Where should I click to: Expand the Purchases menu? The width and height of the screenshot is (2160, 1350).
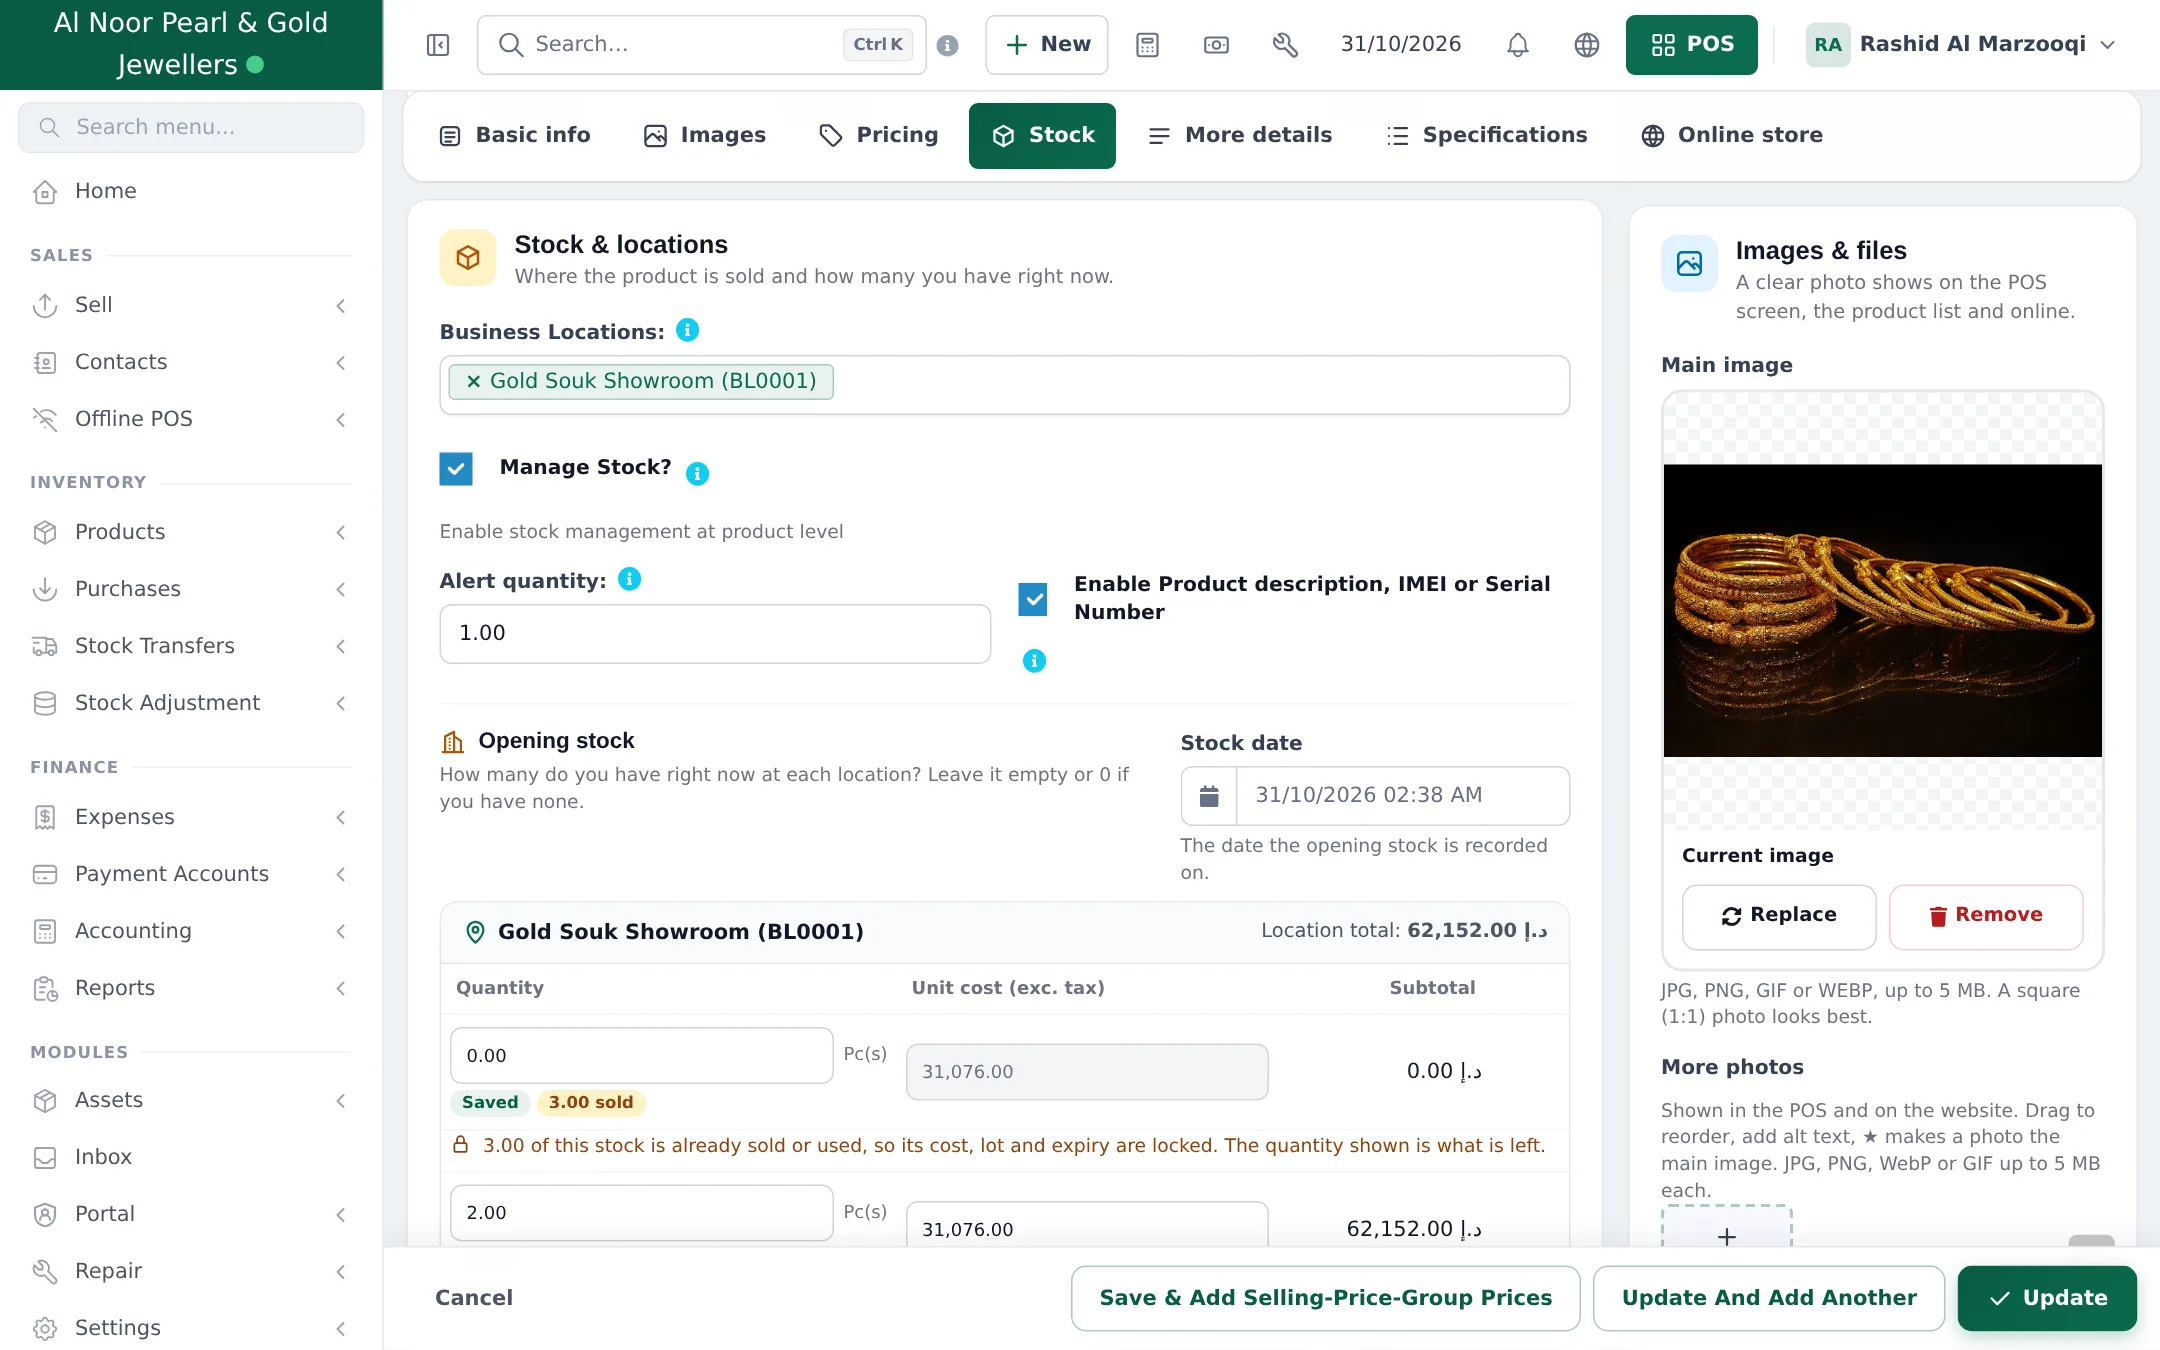click(x=190, y=589)
